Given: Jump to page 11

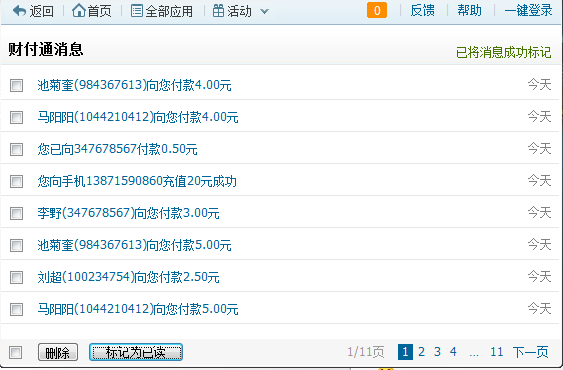Looking at the screenshot, I should pyautogui.click(x=497, y=352).
